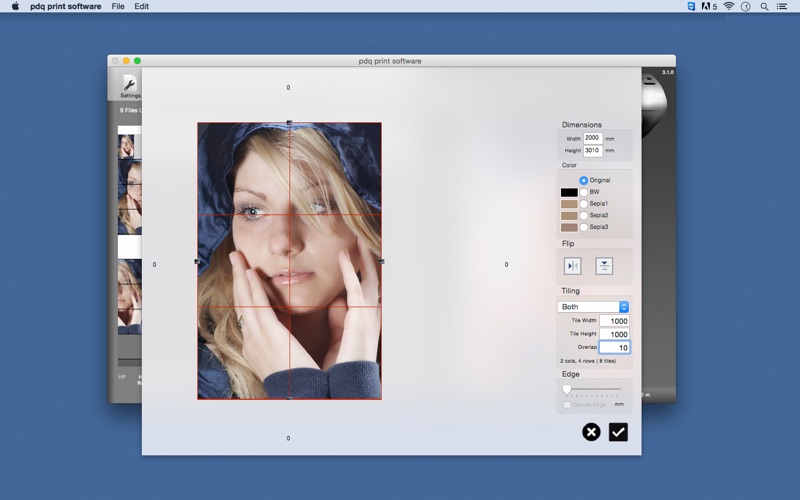This screenshot has height=500, width=800.
Task: Click the horizontal flip icon
Action: tap(573, 266)
